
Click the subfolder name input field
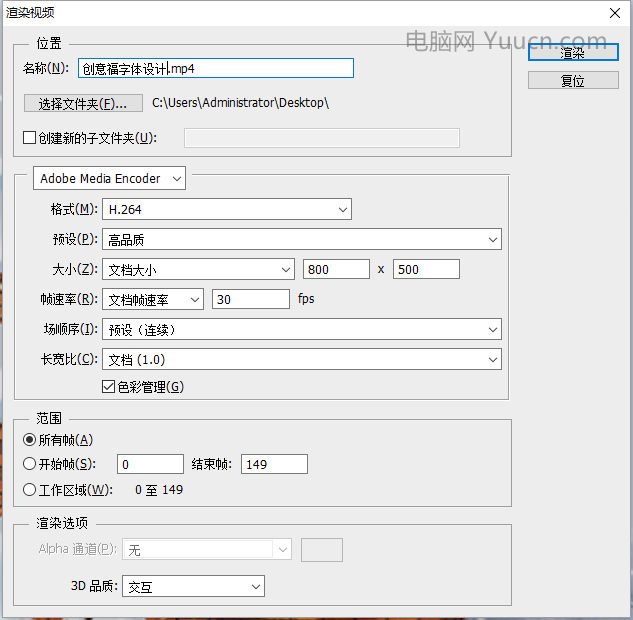(x=322, y=138)
